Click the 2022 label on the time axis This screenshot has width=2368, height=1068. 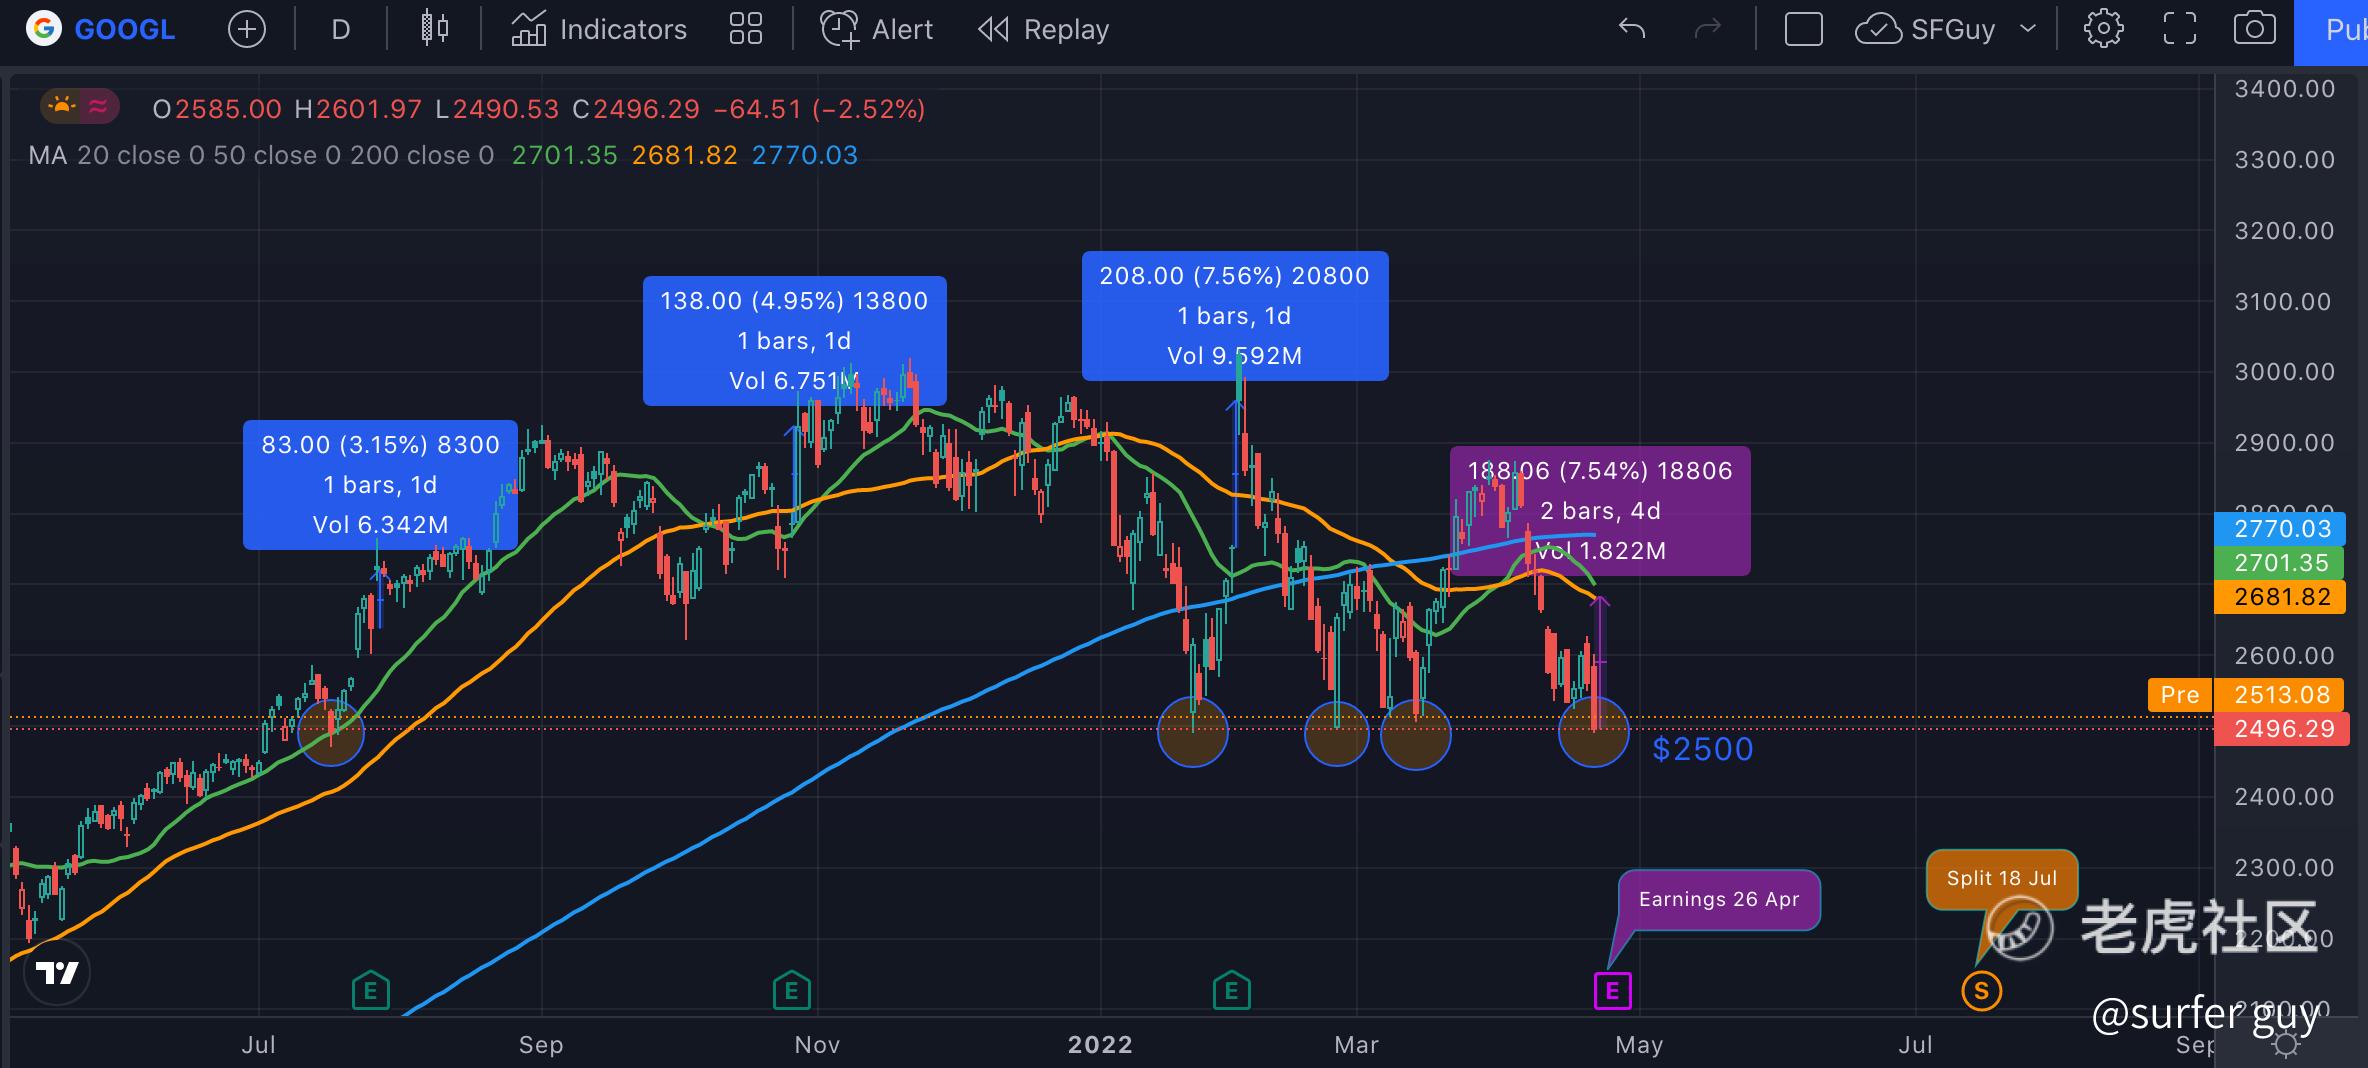[1100, 1045]
